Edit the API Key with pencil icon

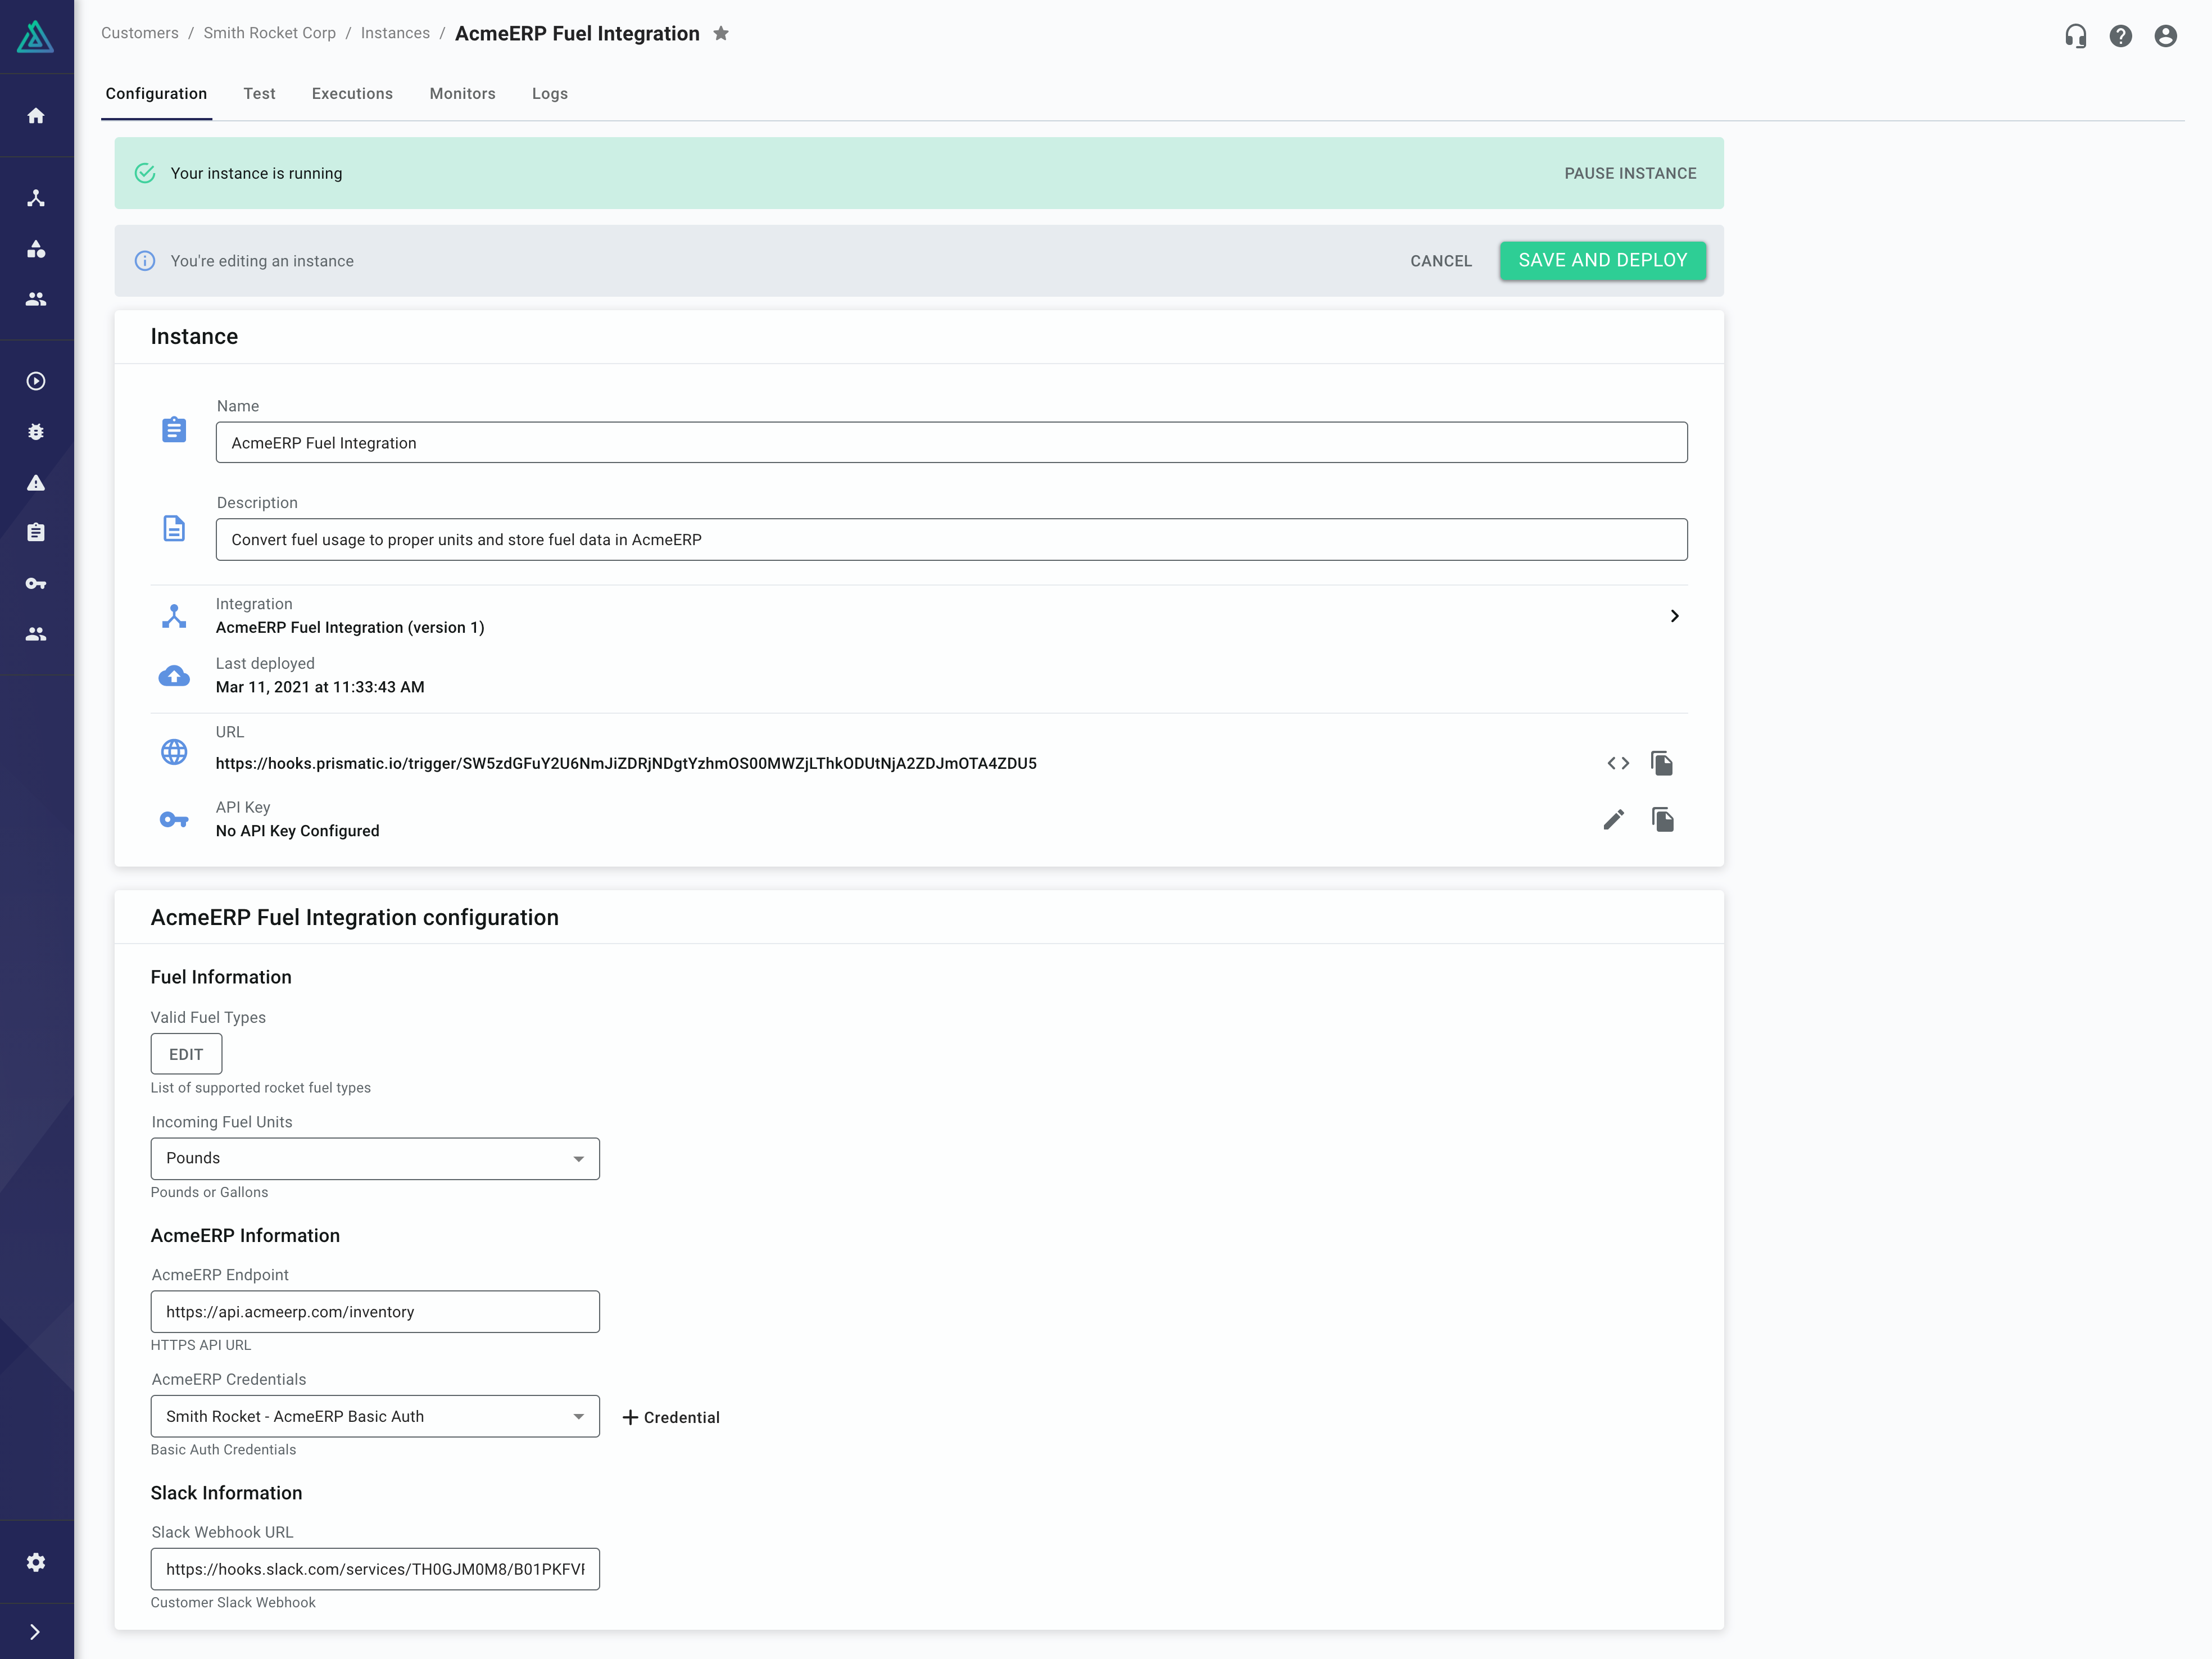click(1613, 820)
